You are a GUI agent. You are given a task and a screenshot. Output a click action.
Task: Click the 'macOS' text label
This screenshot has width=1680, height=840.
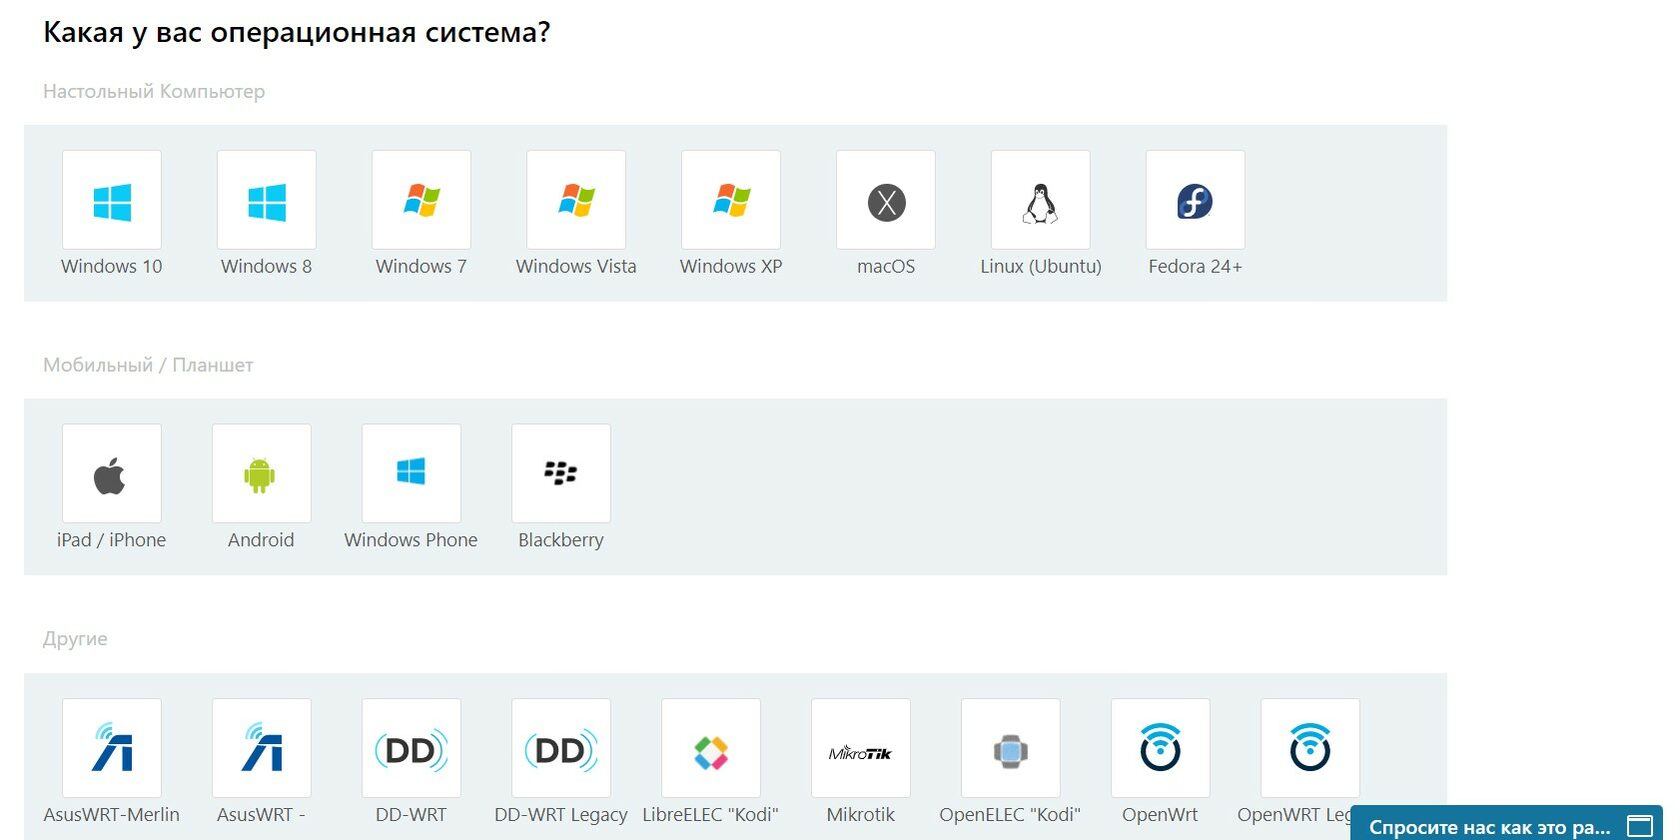[x=886, y=266]
